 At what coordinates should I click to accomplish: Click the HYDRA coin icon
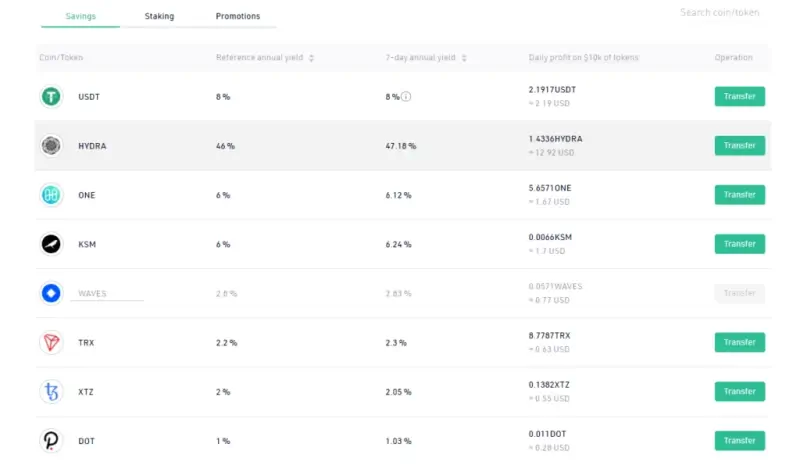coord(51,146)
